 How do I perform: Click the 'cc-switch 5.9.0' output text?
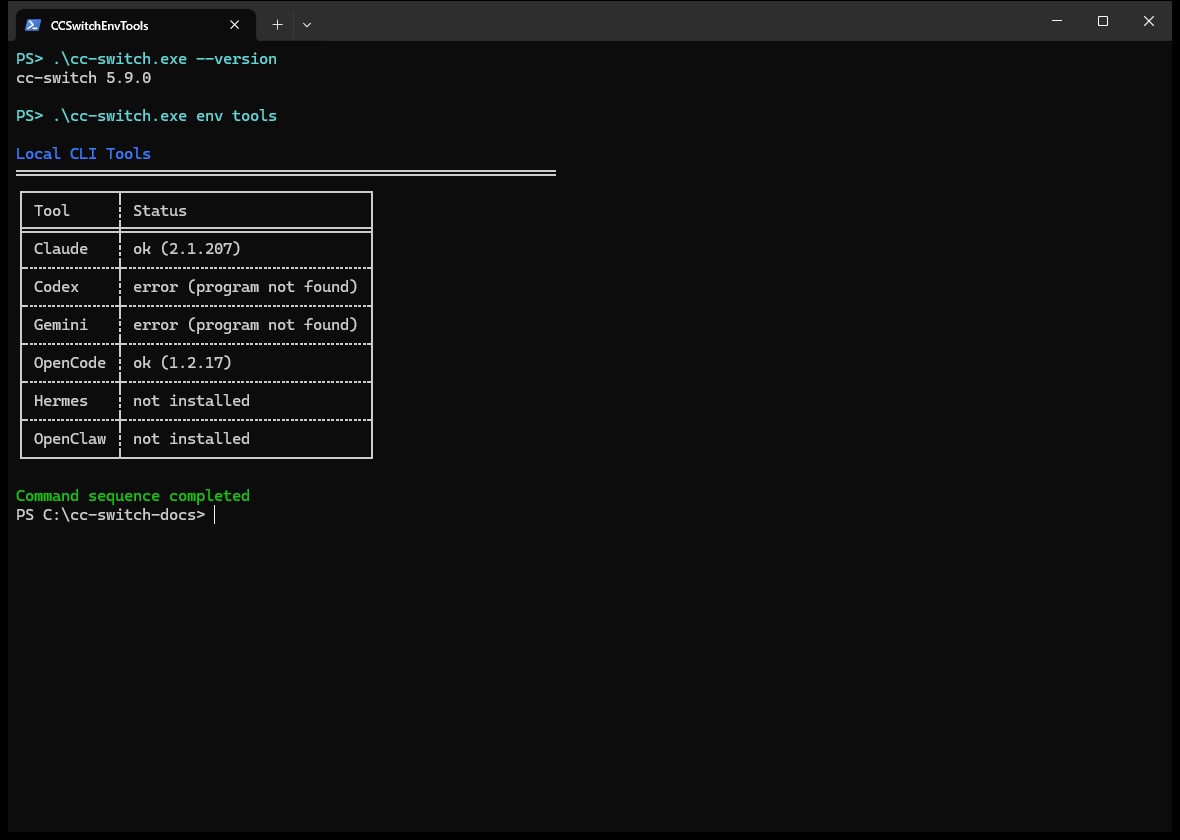point(84,78)
